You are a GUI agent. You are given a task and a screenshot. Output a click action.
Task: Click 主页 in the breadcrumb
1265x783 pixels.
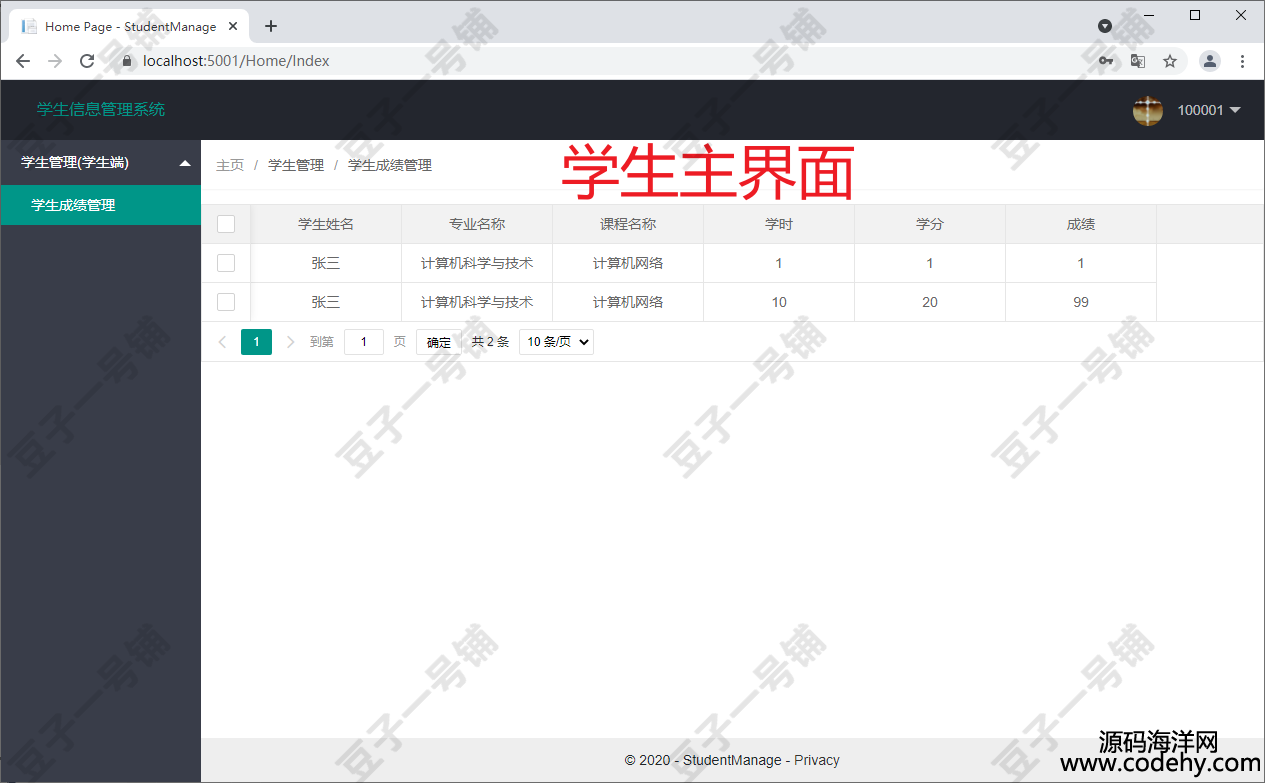(230, 165)
